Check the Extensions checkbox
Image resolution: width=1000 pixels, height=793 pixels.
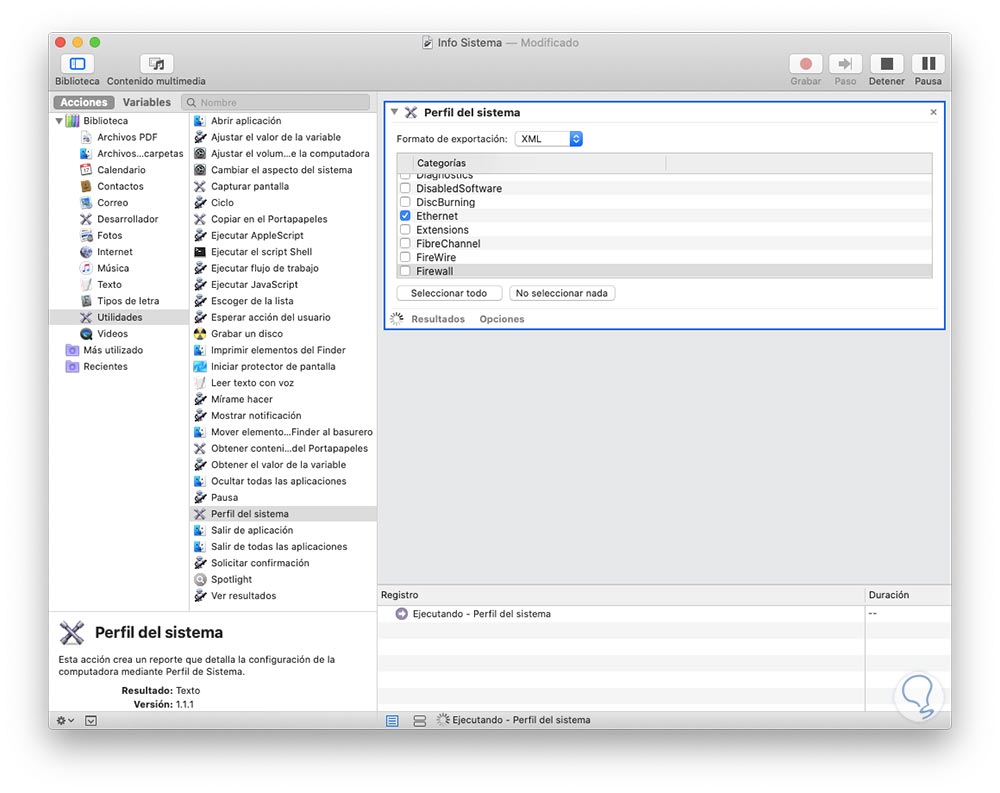pos(405,230)
